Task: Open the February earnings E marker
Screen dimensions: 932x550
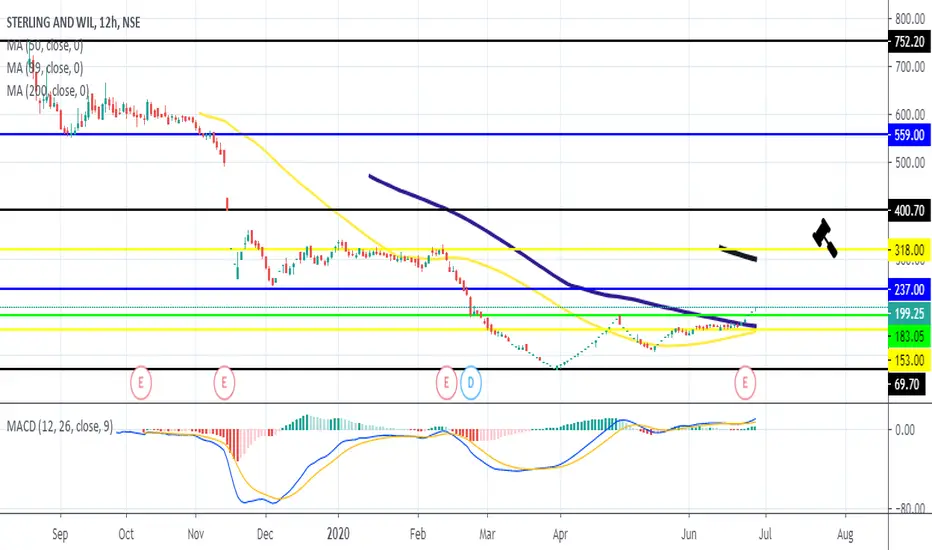Action: coord(446,383)
